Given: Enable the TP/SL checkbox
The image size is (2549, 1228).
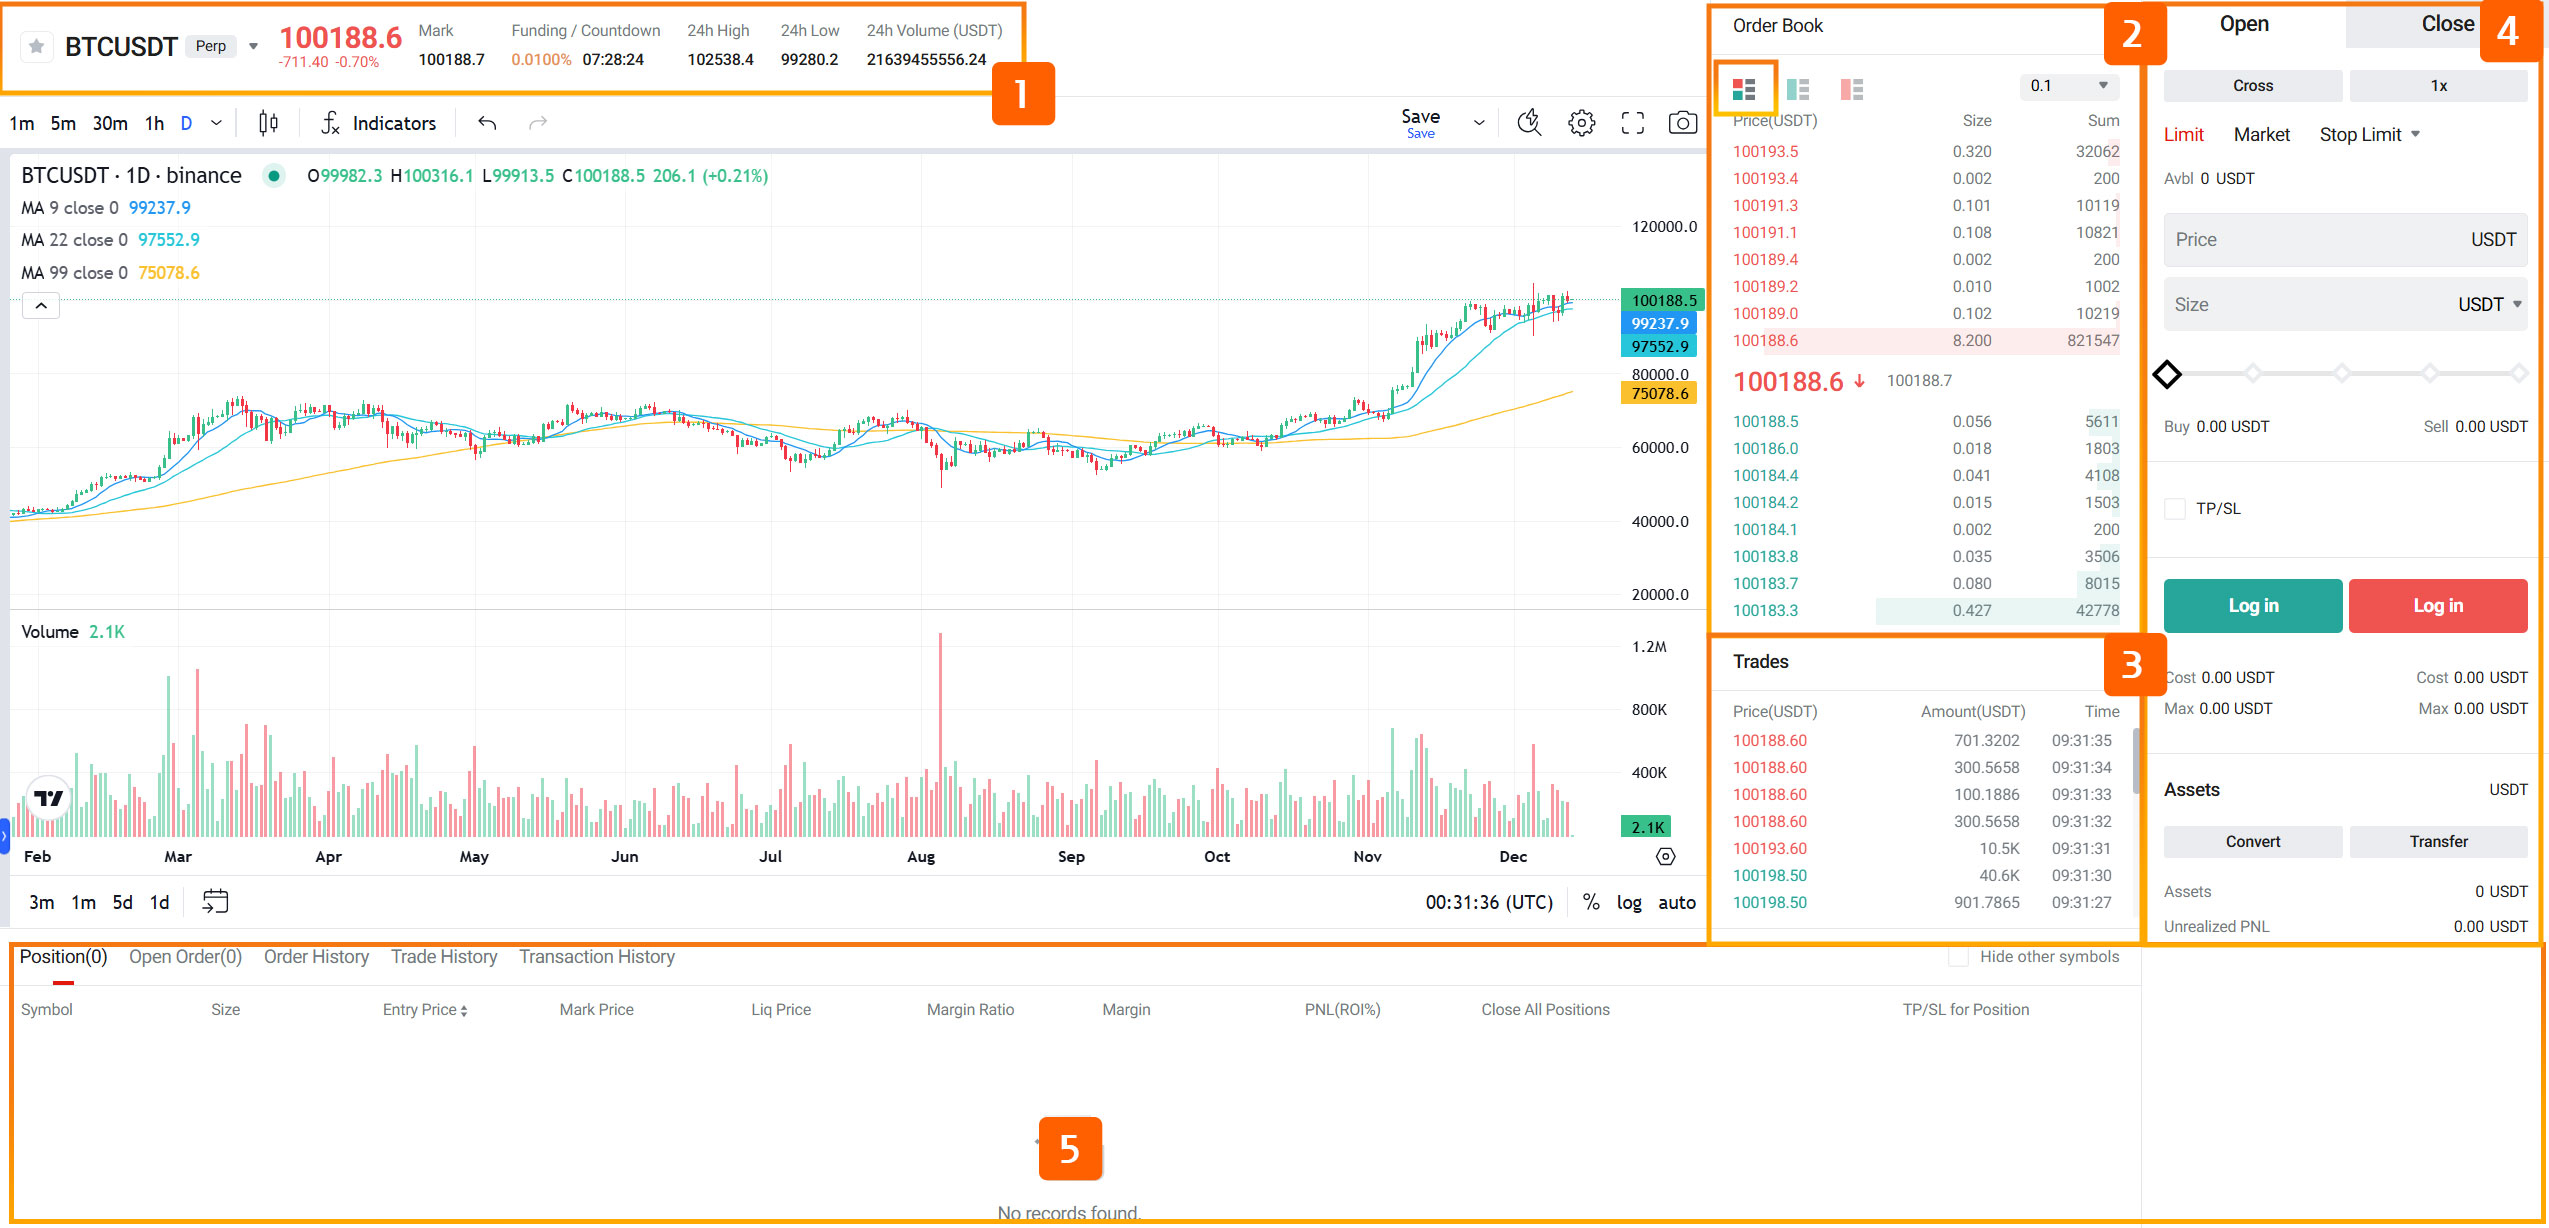Looking at the screenshot, I should (x=2175, y=509).
